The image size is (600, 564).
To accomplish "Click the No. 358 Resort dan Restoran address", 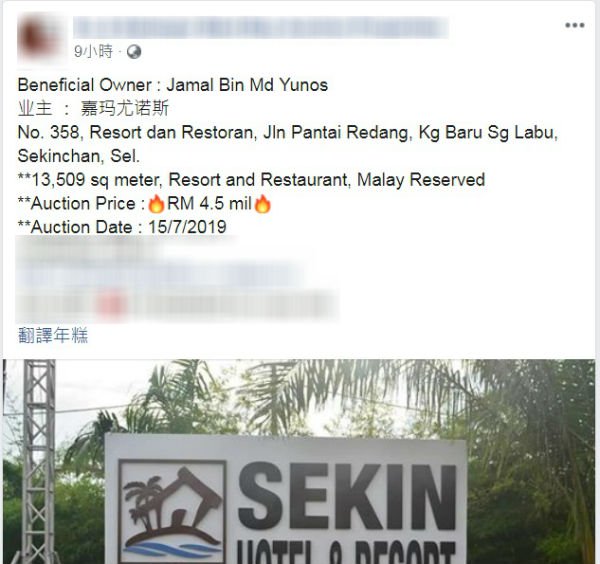I will pyautogui.click(x=288, y=133).
